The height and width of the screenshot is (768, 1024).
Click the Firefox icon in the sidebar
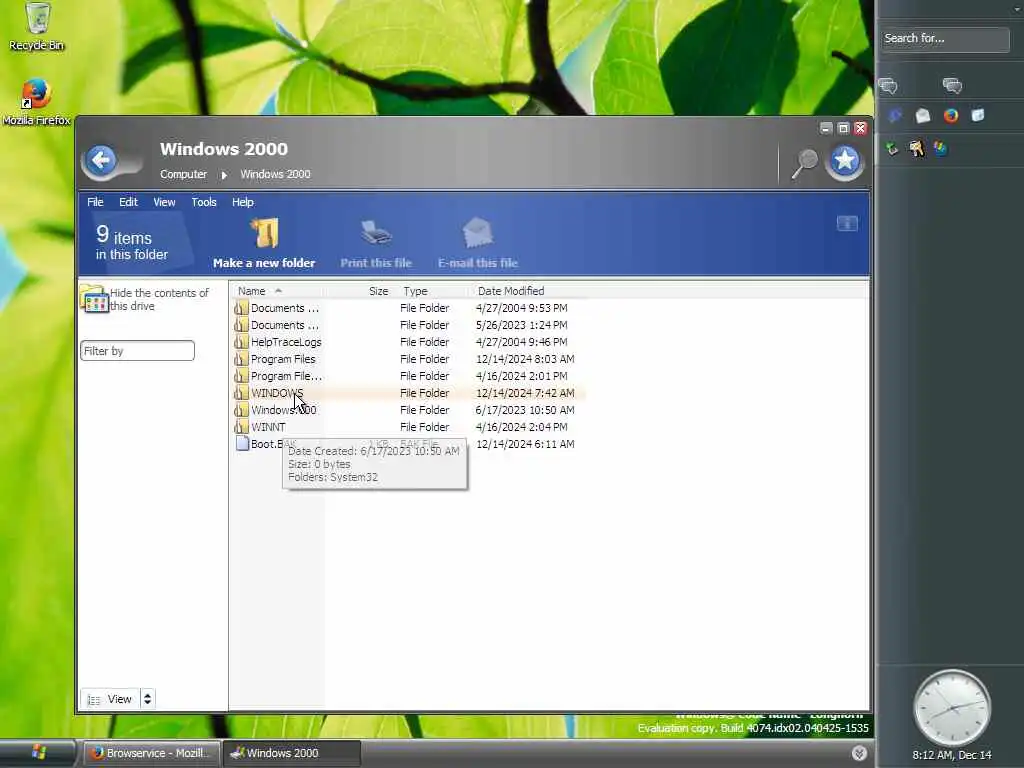click(951, 116)
